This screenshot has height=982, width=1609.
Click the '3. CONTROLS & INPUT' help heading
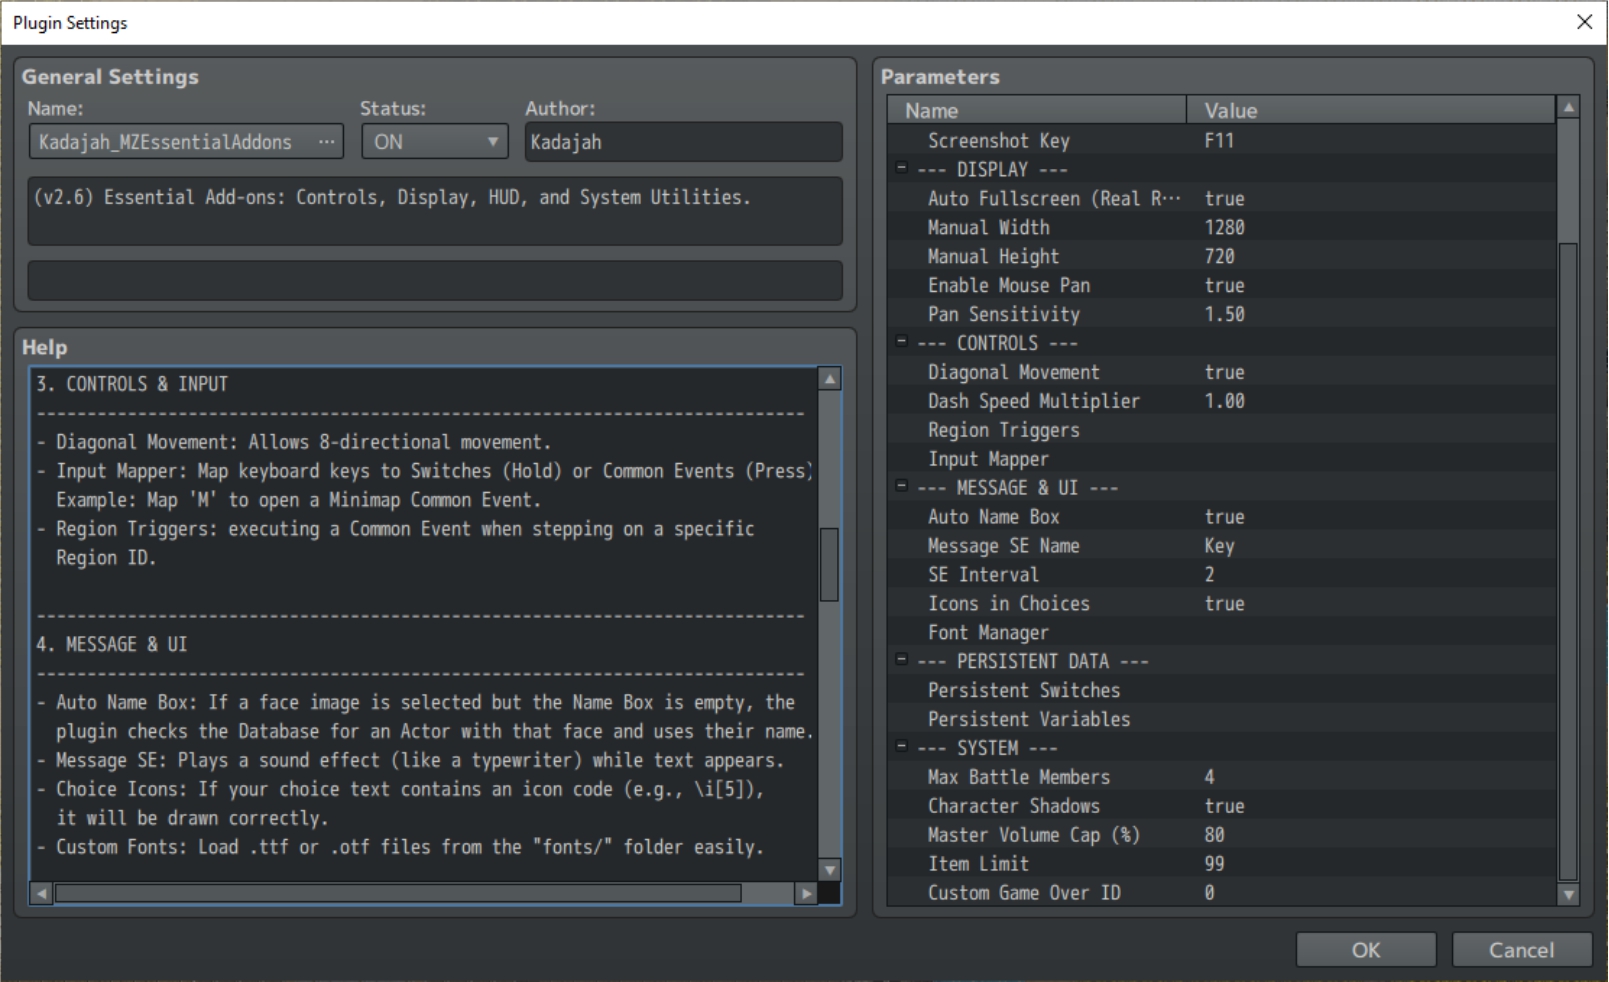(132, 384)
